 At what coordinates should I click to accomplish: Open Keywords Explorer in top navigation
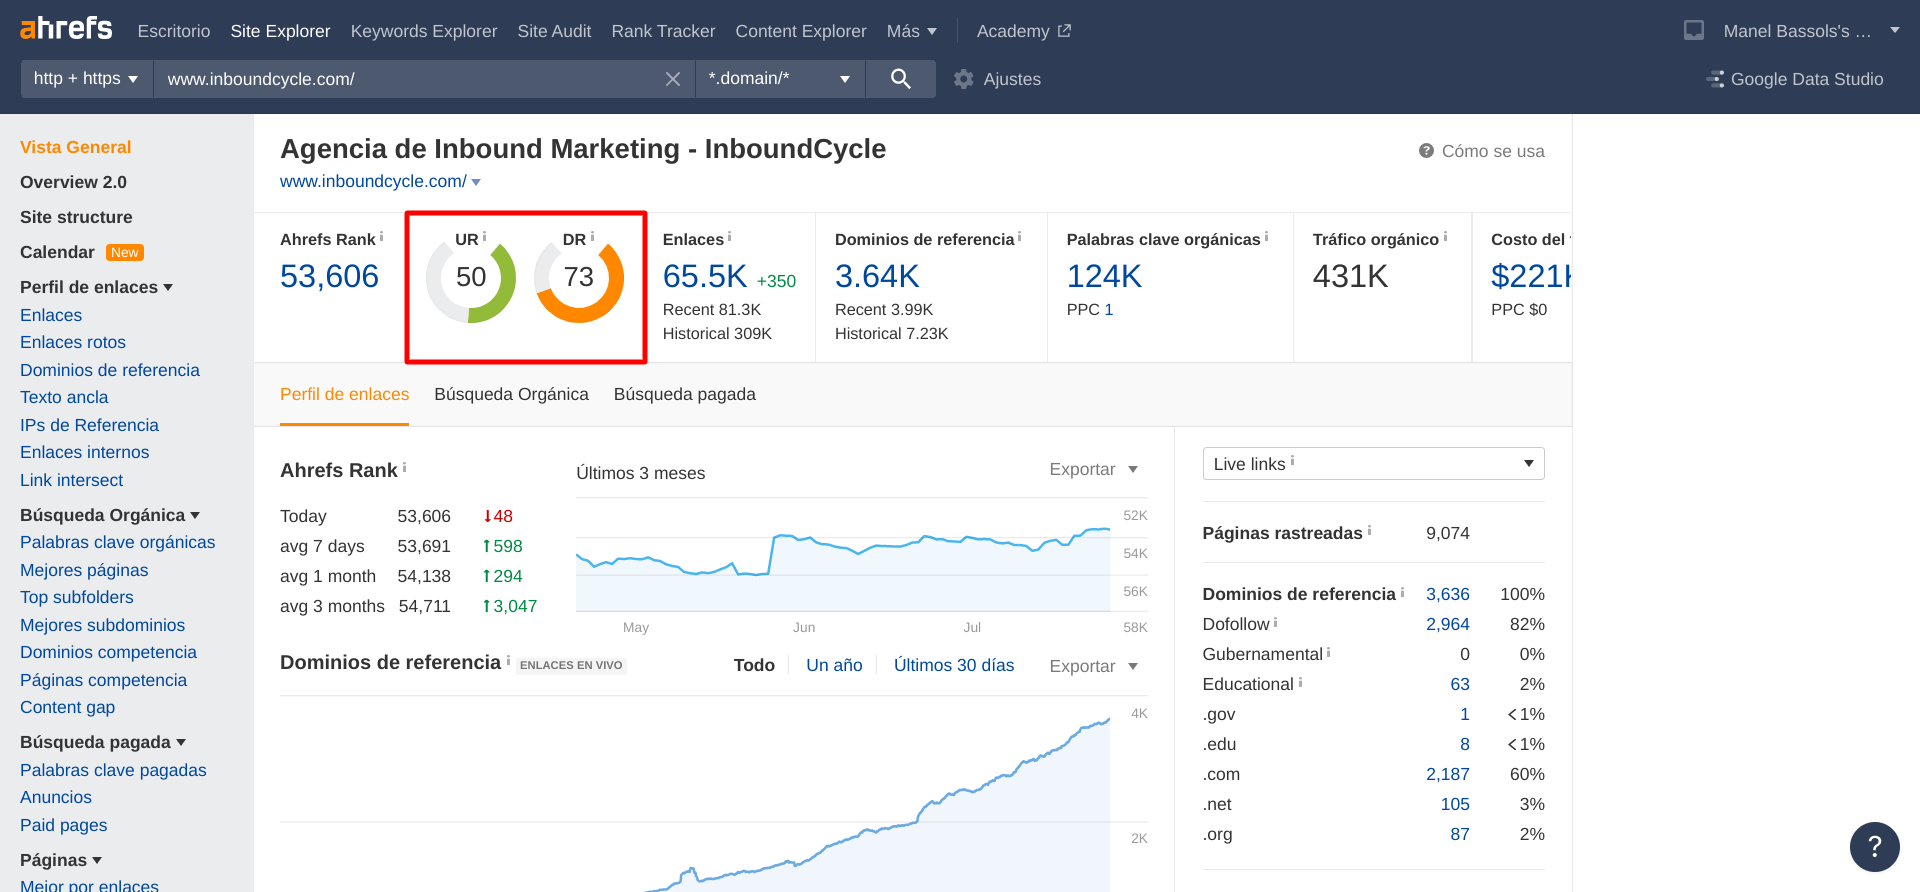(x=424, y=31)
